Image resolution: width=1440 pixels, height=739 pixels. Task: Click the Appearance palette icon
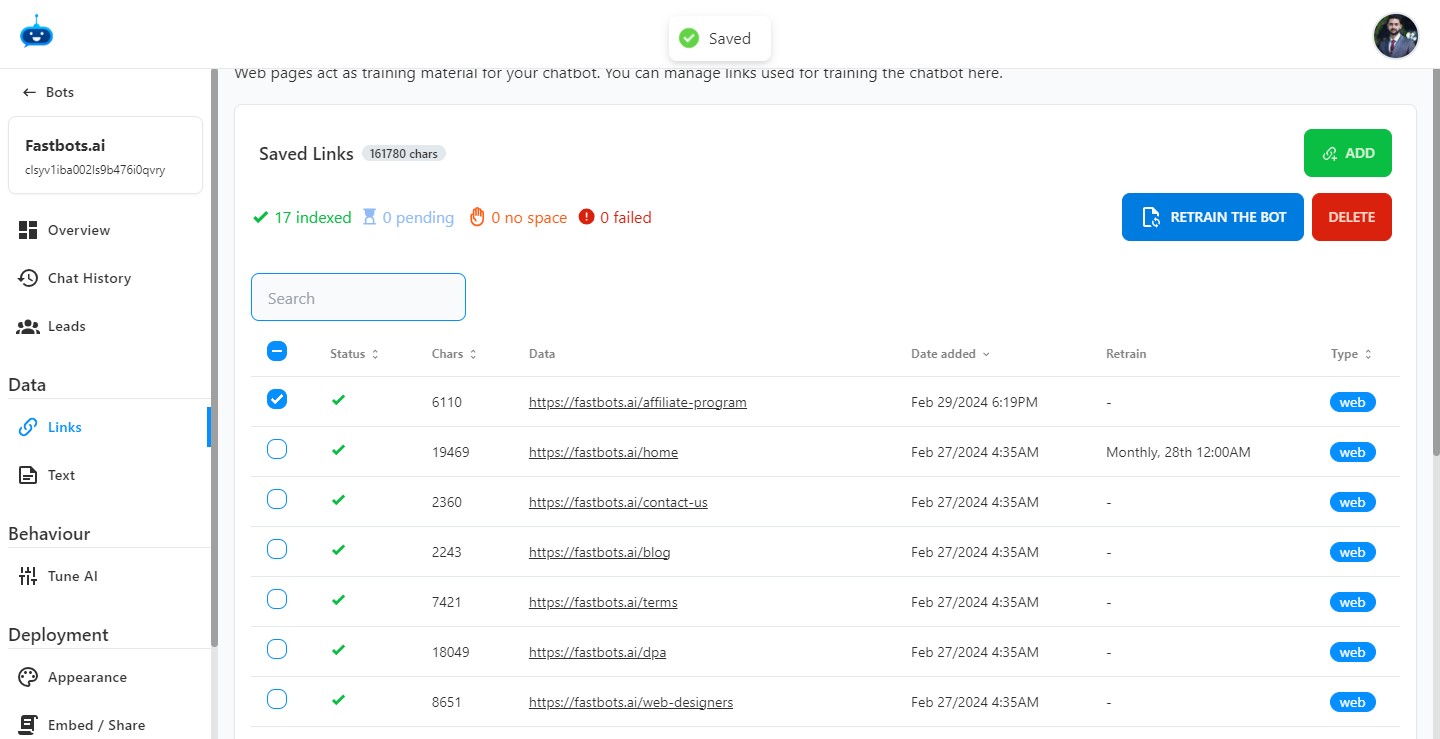tap(28, 677)
